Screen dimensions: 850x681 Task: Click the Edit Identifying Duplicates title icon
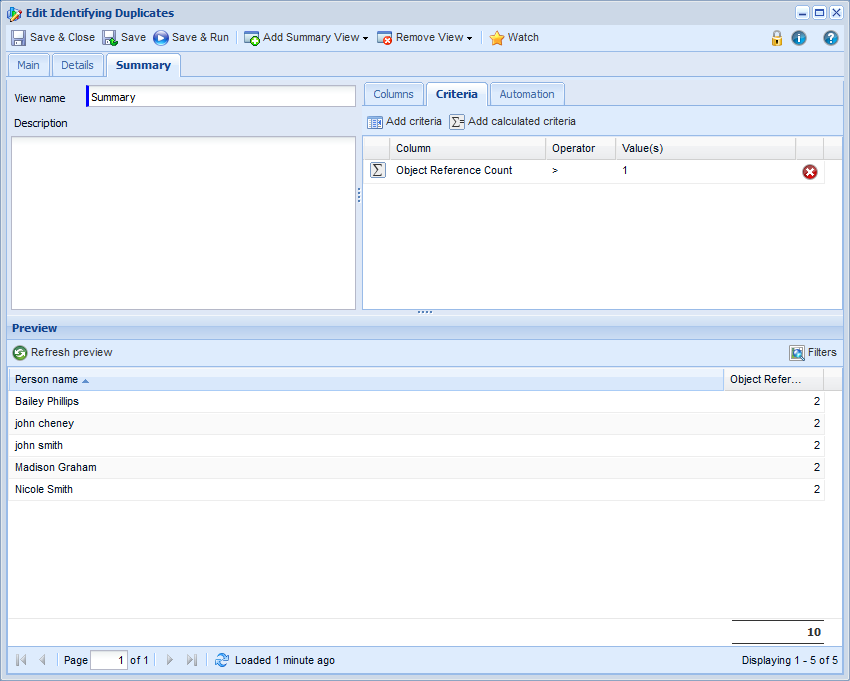15,14
